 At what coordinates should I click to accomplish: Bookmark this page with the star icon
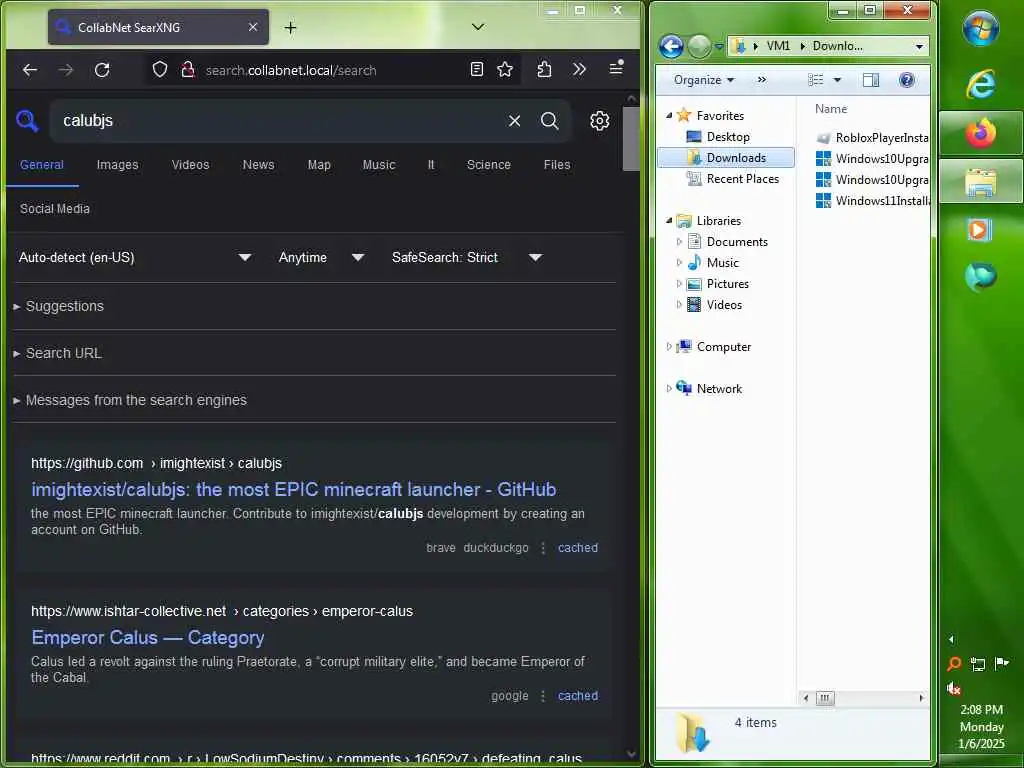tap(505, 69)
